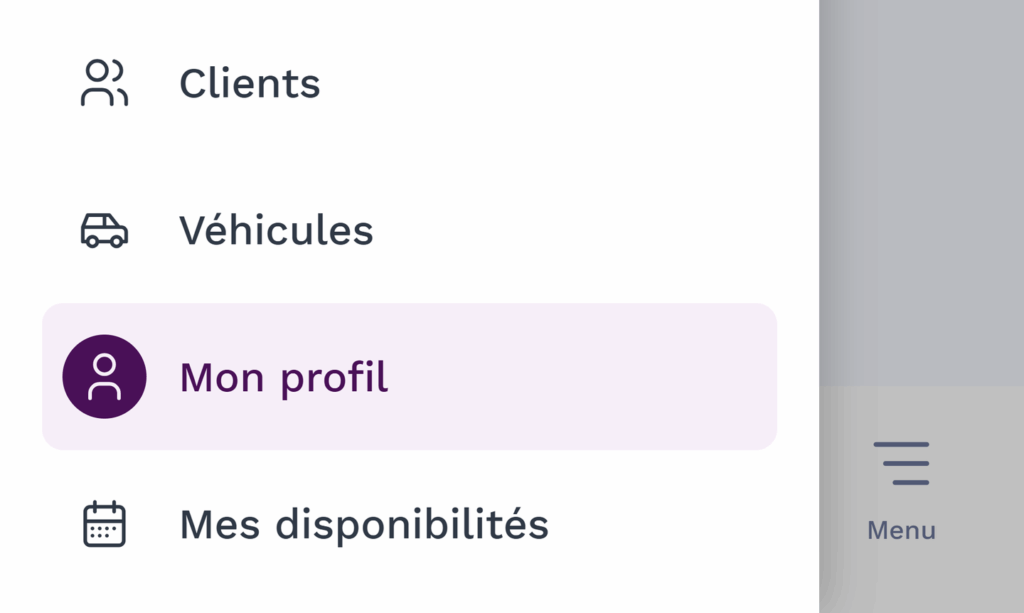Dismiss the drawer via dimmed grey backdrop
The width and height of the screenshot is (1024, 613).
click(920, 190)
